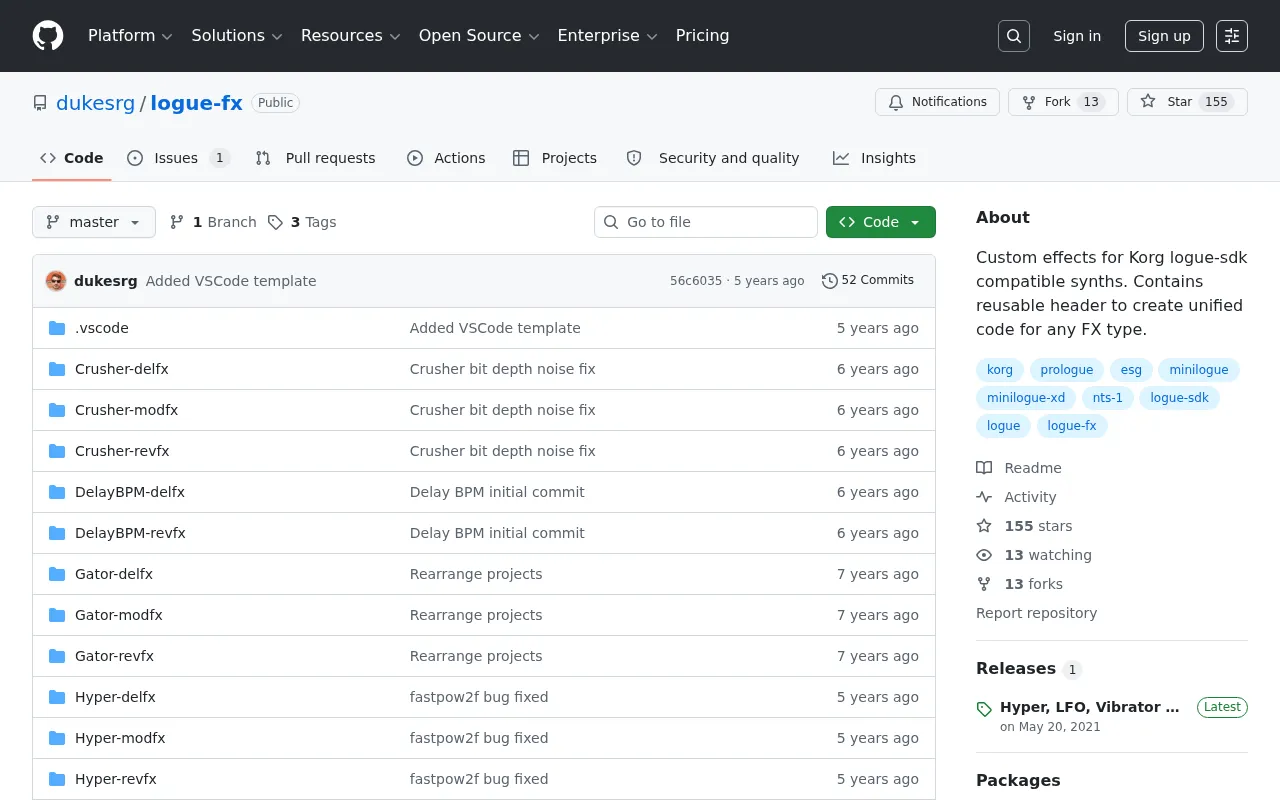
Task: Click the stars icon in About
Action: (x=984, y=526)
